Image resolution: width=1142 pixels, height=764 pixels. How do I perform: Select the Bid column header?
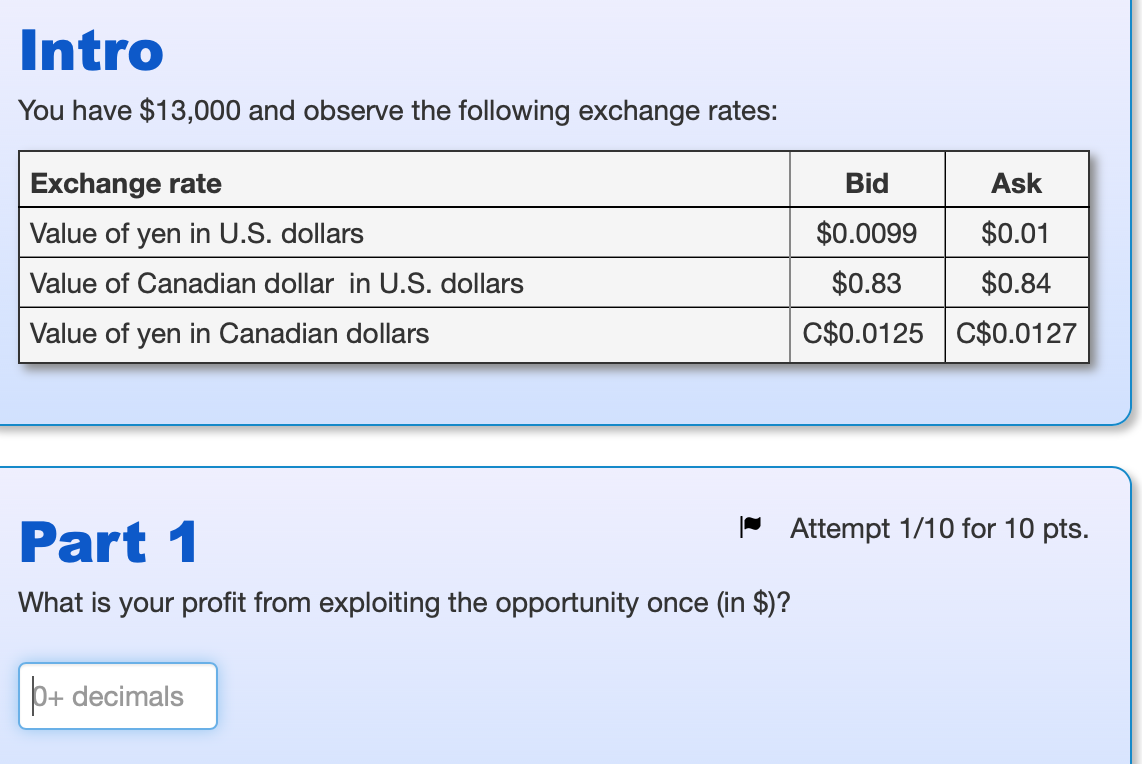click(x=867, y=183)
